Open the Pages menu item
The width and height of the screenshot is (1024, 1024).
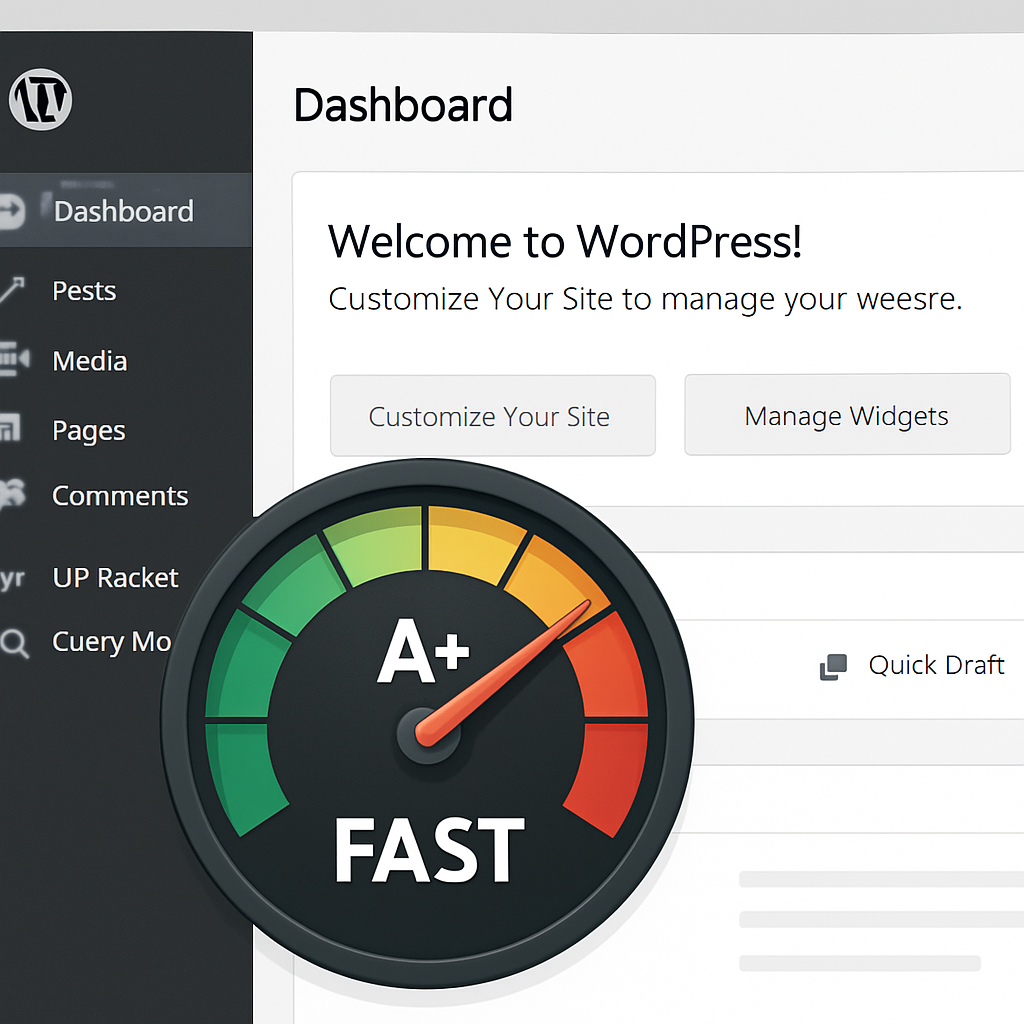pyautogui.click(x=89, y=430)
